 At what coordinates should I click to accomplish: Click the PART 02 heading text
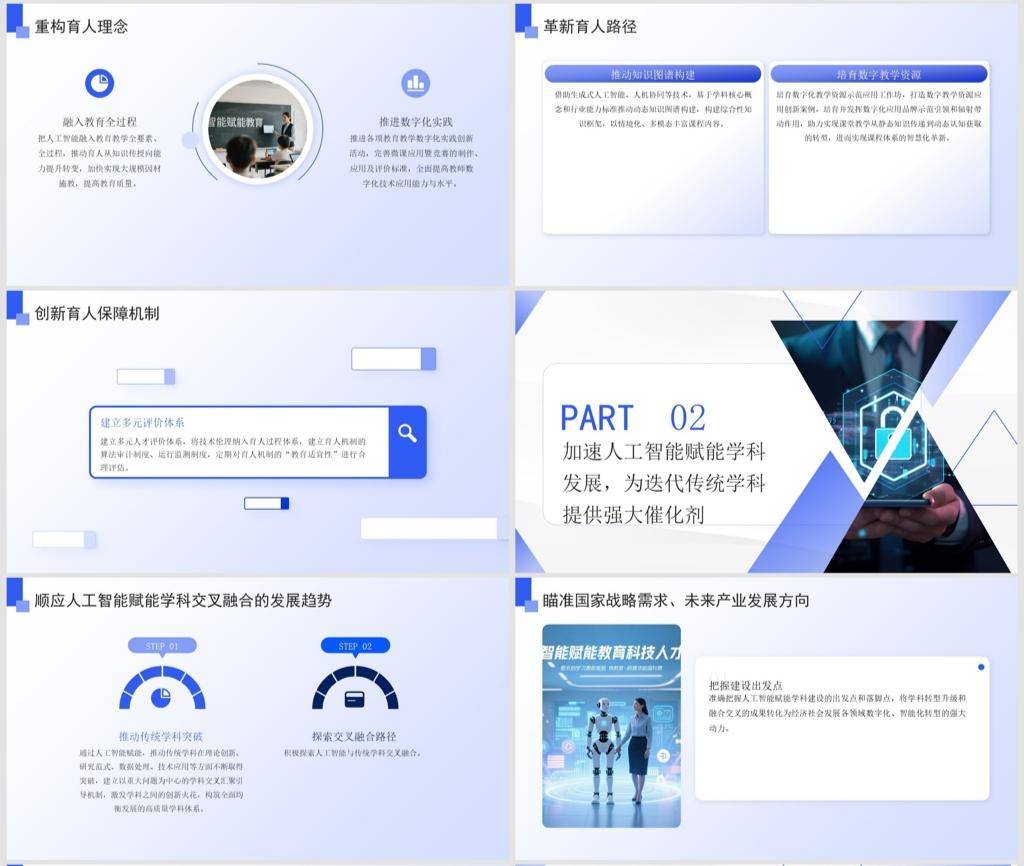tap(632, 417)
